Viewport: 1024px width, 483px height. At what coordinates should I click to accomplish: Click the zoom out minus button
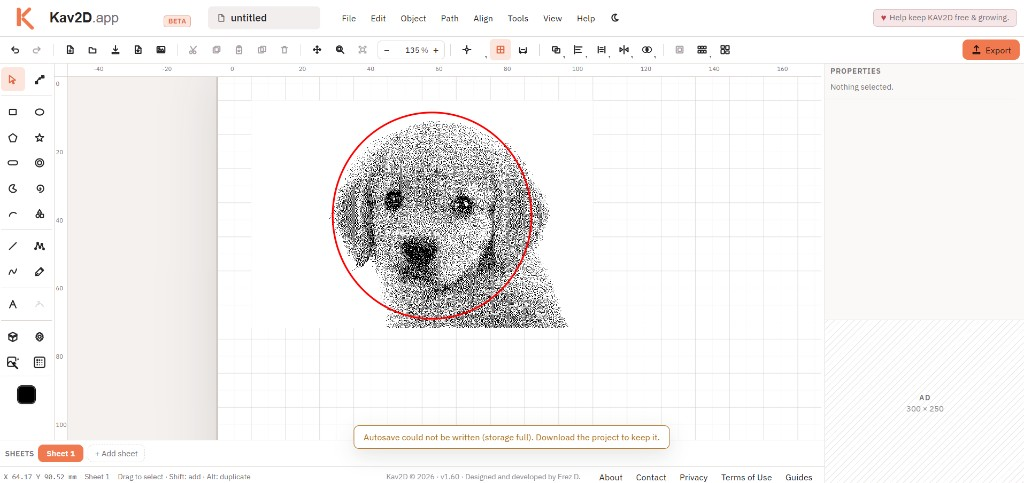tap(387, 50)
